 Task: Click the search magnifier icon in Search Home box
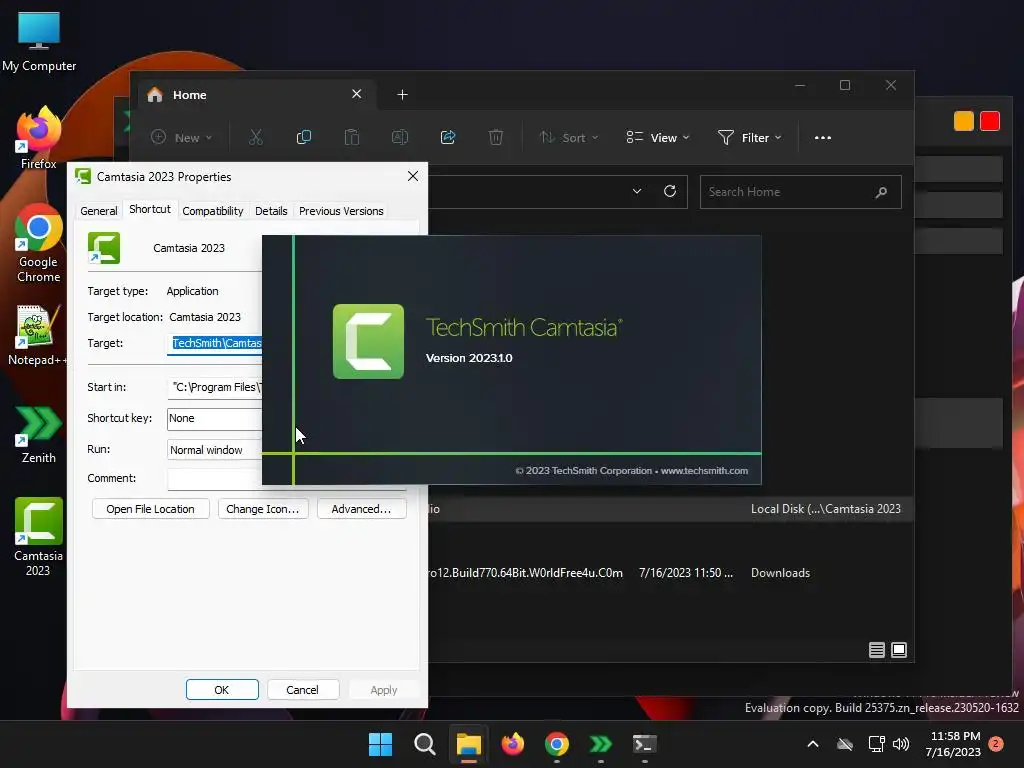[881, 192]
